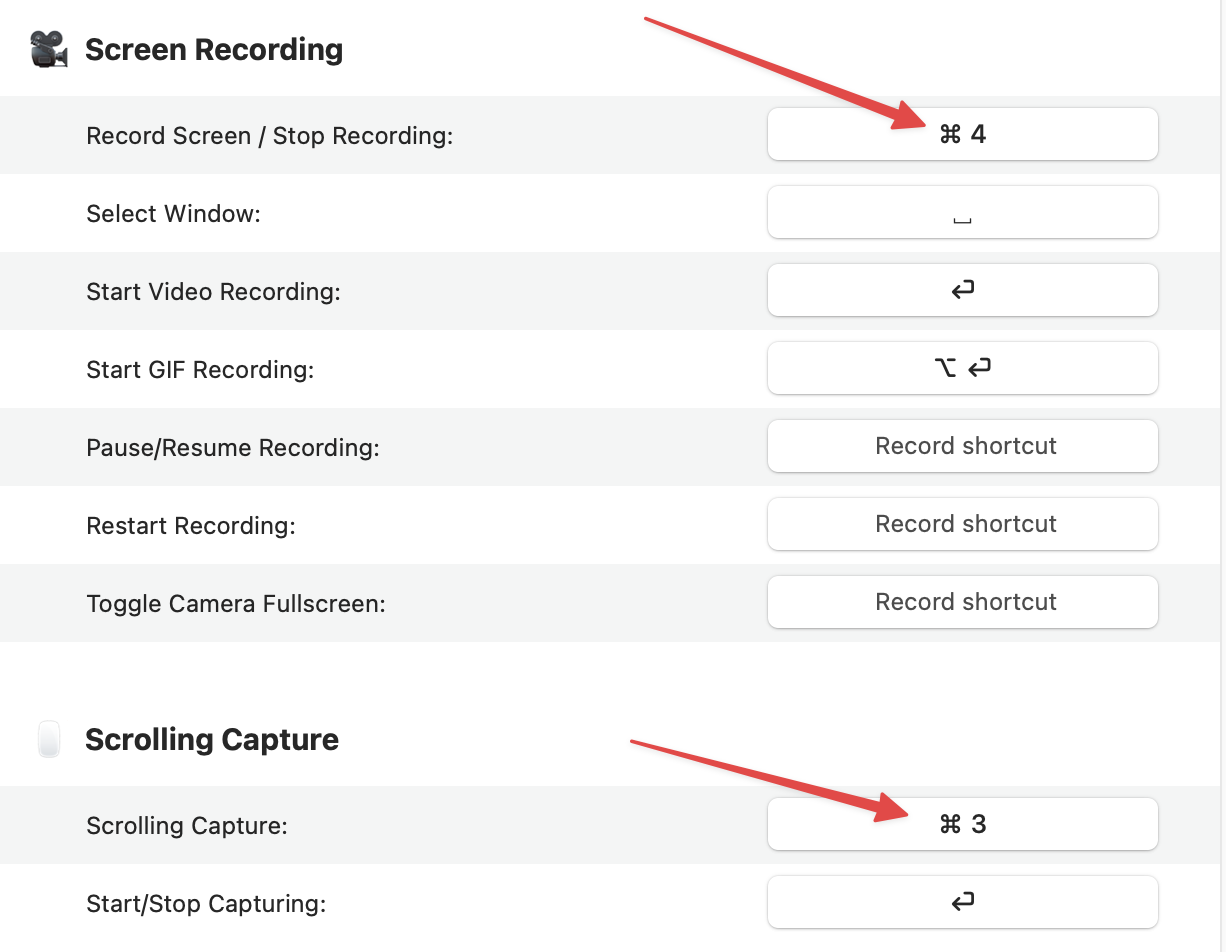The height and width of the screenshot is (952, 1226).
Task: Click the 'Pause/Resume Recording:' label text
Action: pyautogui.click(x=232, y=448)
